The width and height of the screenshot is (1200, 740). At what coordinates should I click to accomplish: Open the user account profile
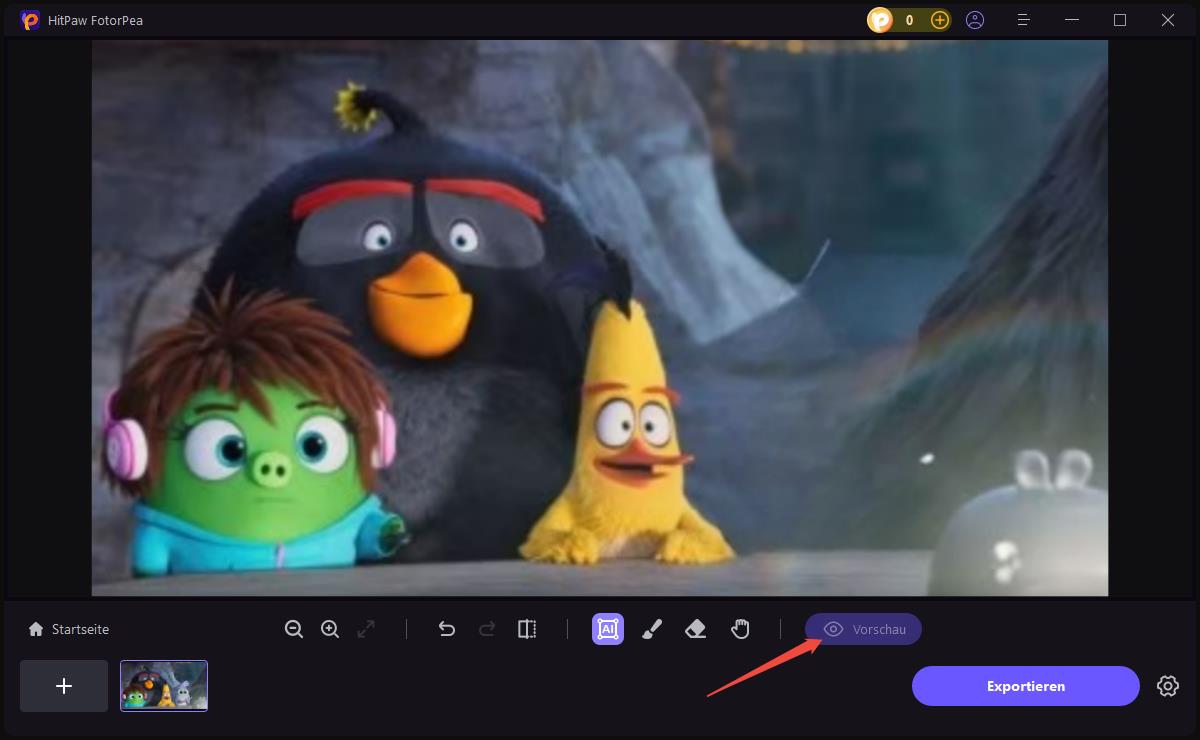(975, 20)
